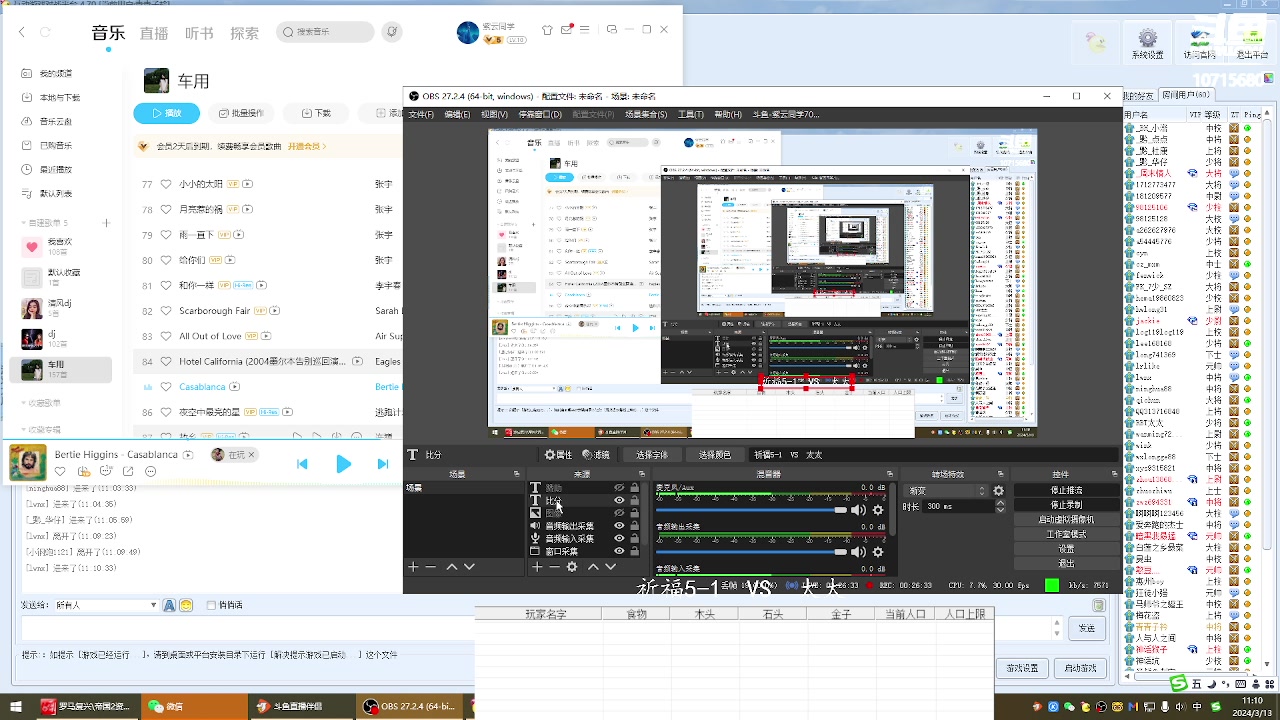
Task: Remove the selected scene
Action: tap(431, 567)
